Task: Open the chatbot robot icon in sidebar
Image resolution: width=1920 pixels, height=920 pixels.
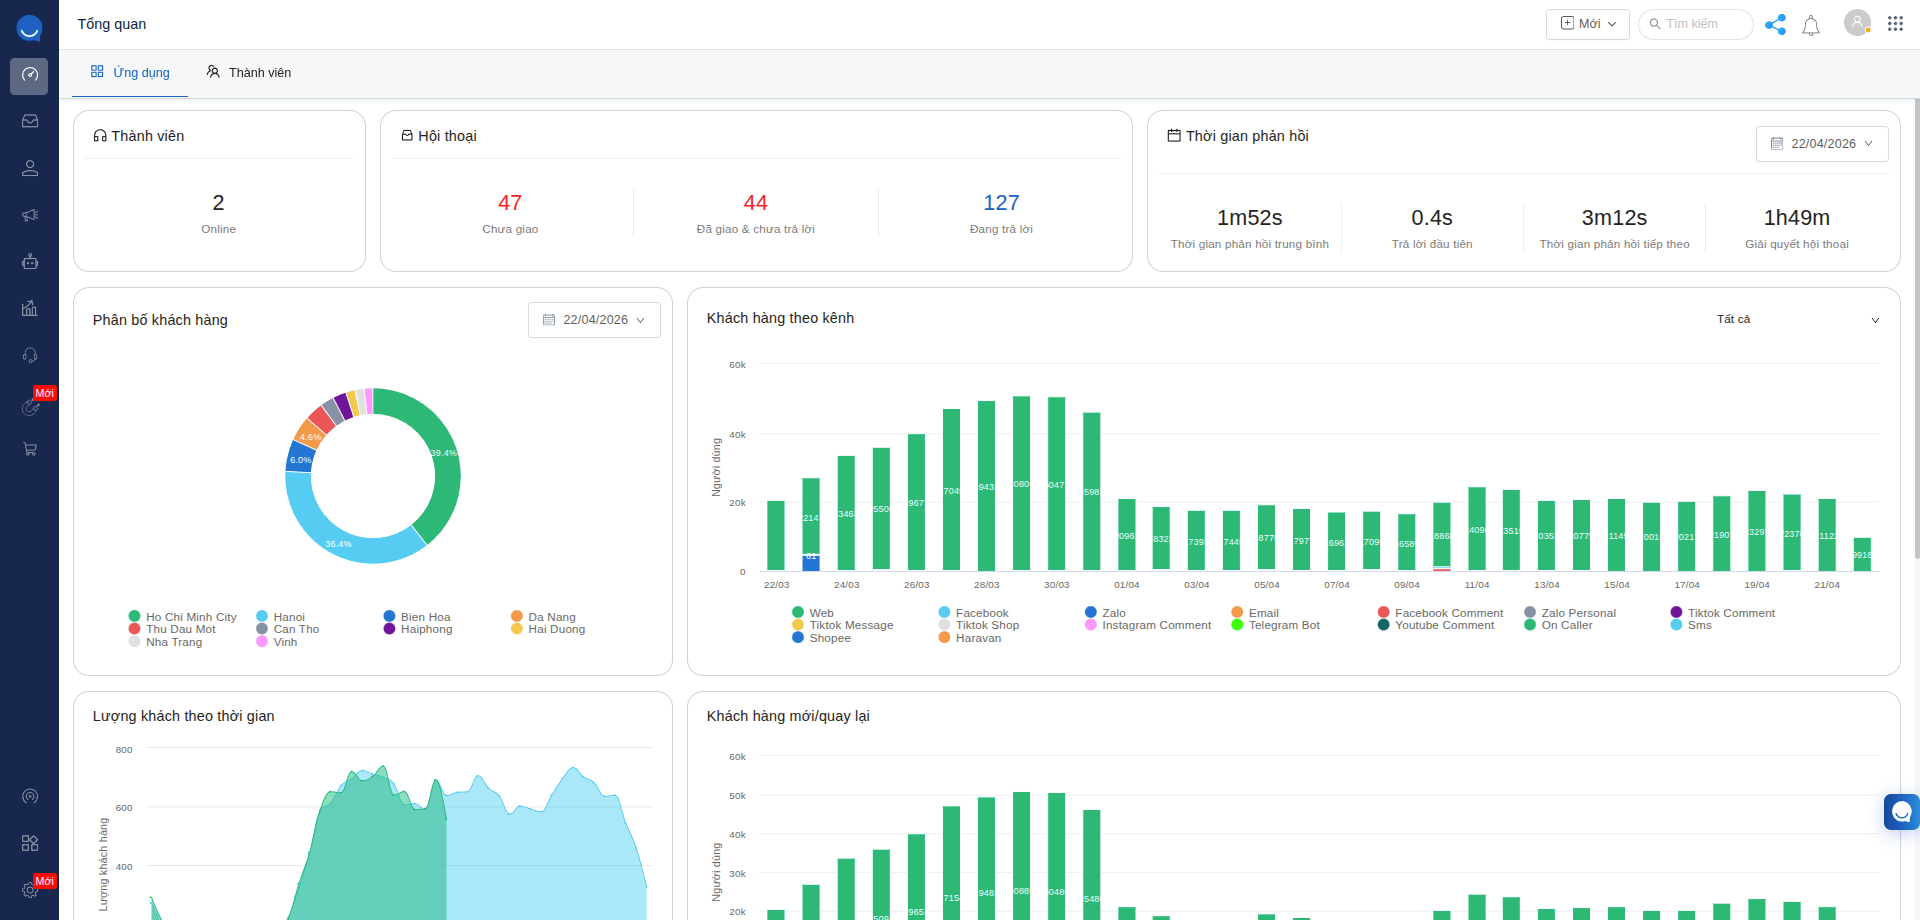Action: (x=30, y=262)
